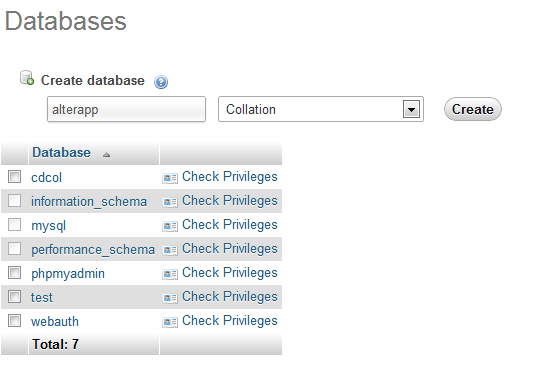Click the database name field containing alterapp
Screen dimensions: 536x367
click(126, 109)
